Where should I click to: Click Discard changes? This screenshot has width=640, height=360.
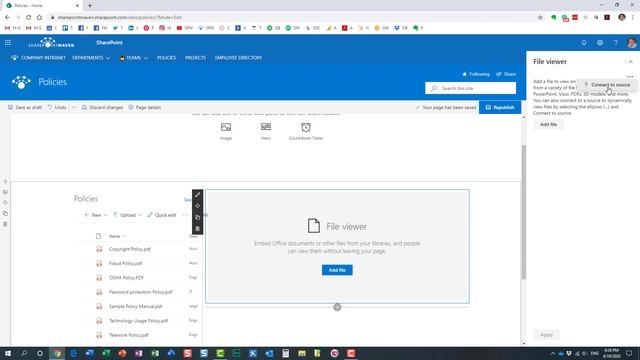(102, 107)
